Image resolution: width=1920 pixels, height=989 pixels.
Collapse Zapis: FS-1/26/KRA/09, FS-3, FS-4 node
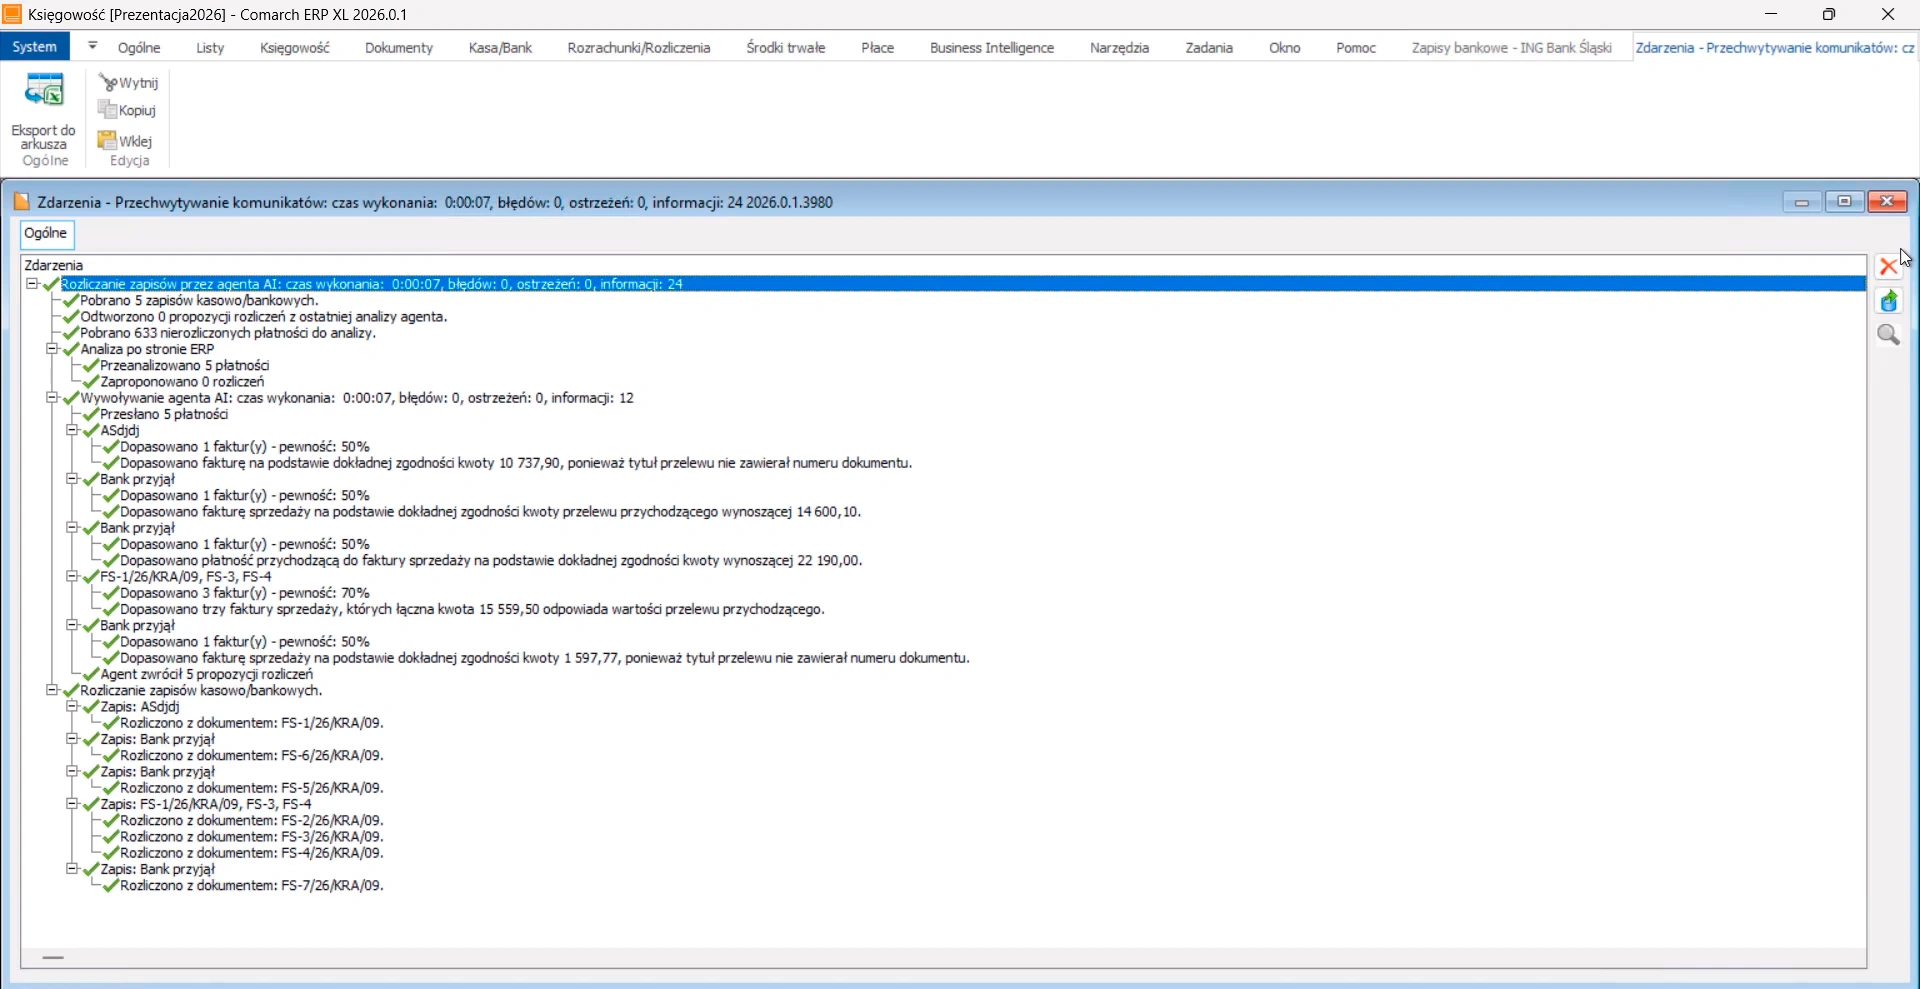(72, 803)
